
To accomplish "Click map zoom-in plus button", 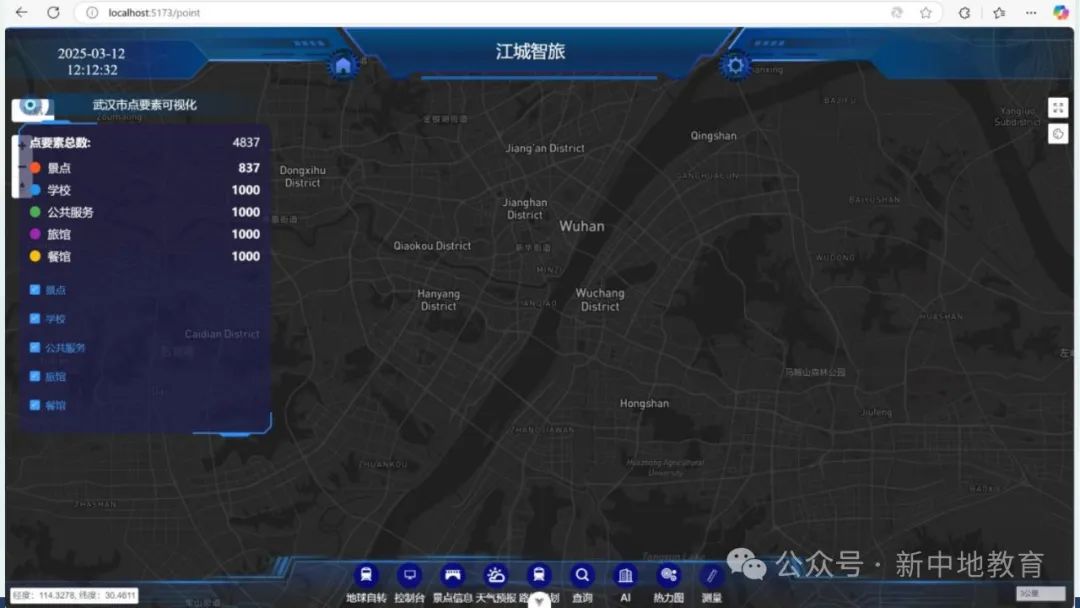I will point(21,145).
